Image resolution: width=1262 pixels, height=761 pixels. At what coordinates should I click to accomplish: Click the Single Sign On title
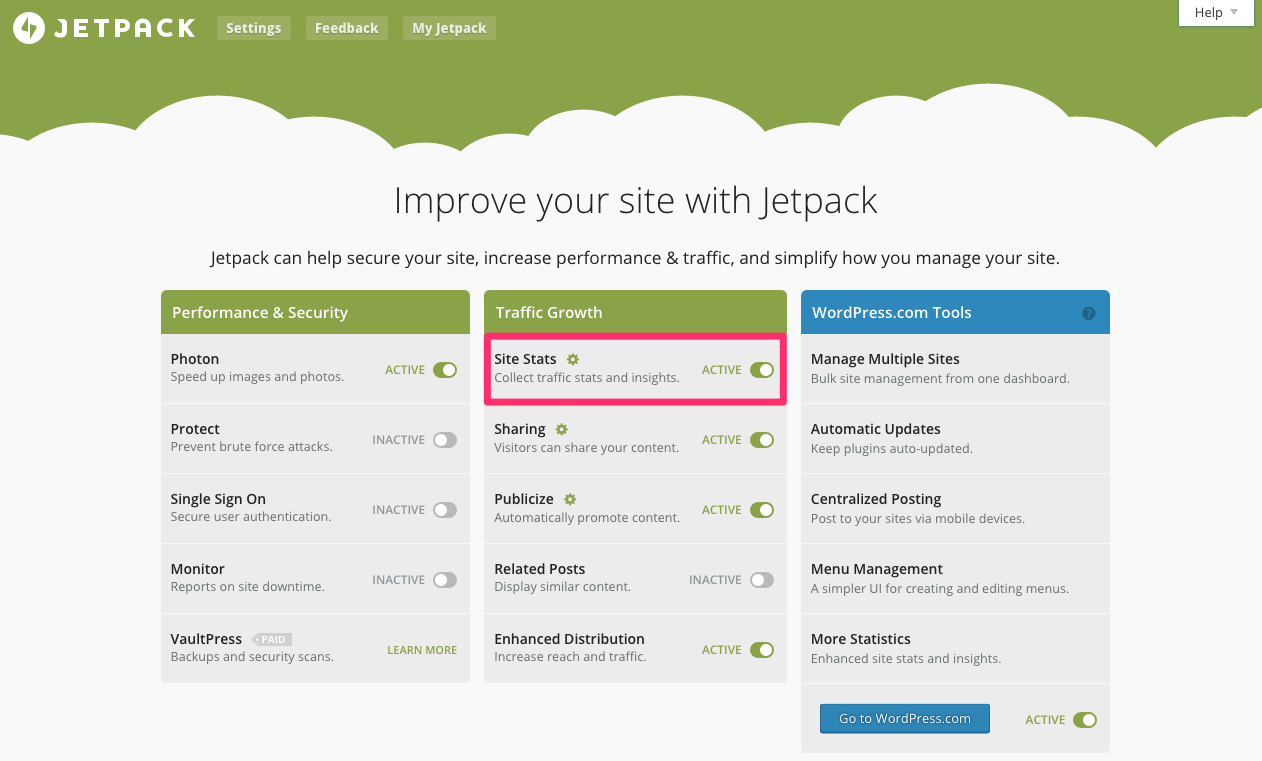pyautogui.click(x=218, y=499)
